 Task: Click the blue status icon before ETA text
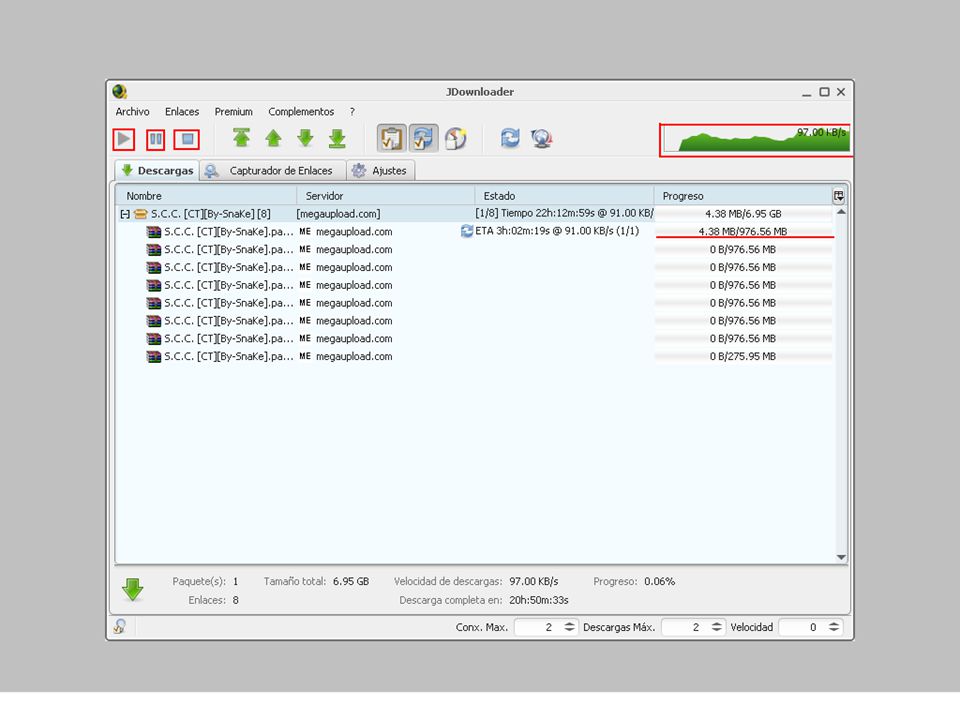pos(467,231)
